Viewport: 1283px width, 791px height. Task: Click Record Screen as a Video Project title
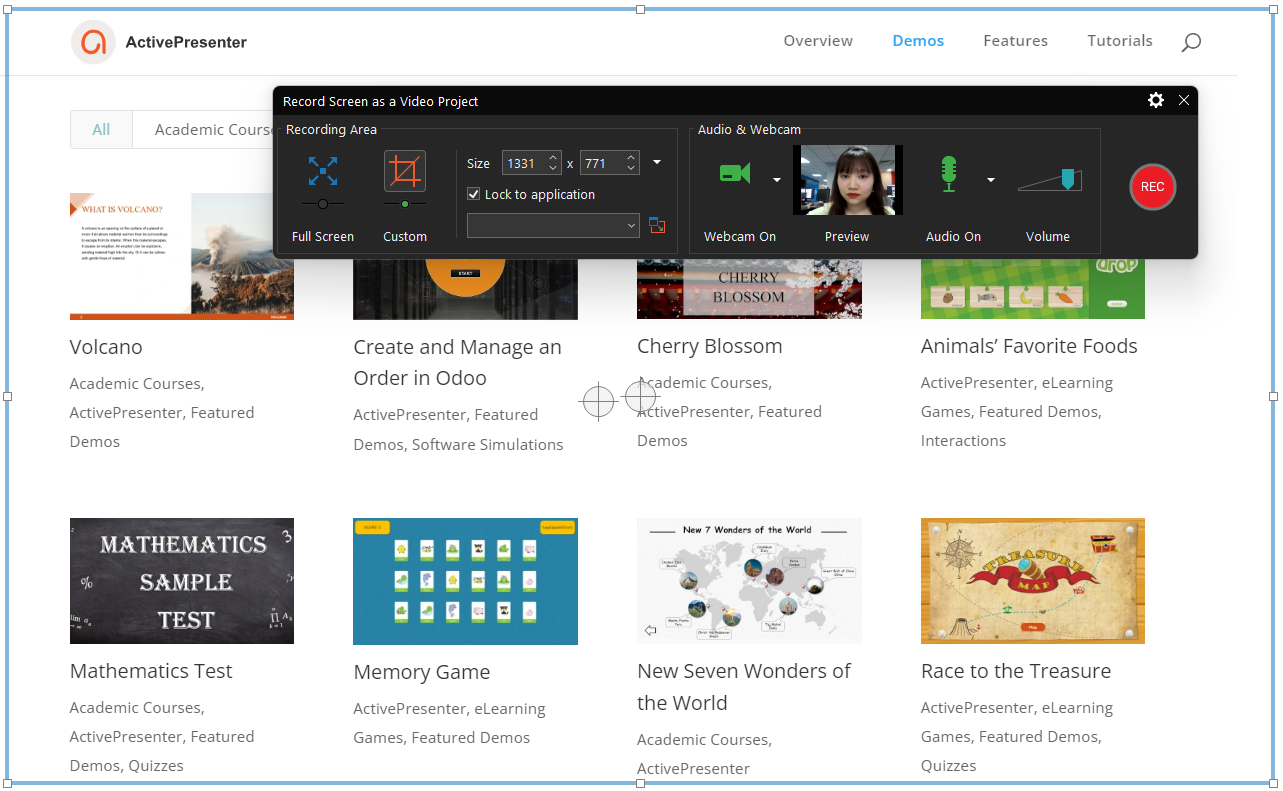click(x=381, y=101)
